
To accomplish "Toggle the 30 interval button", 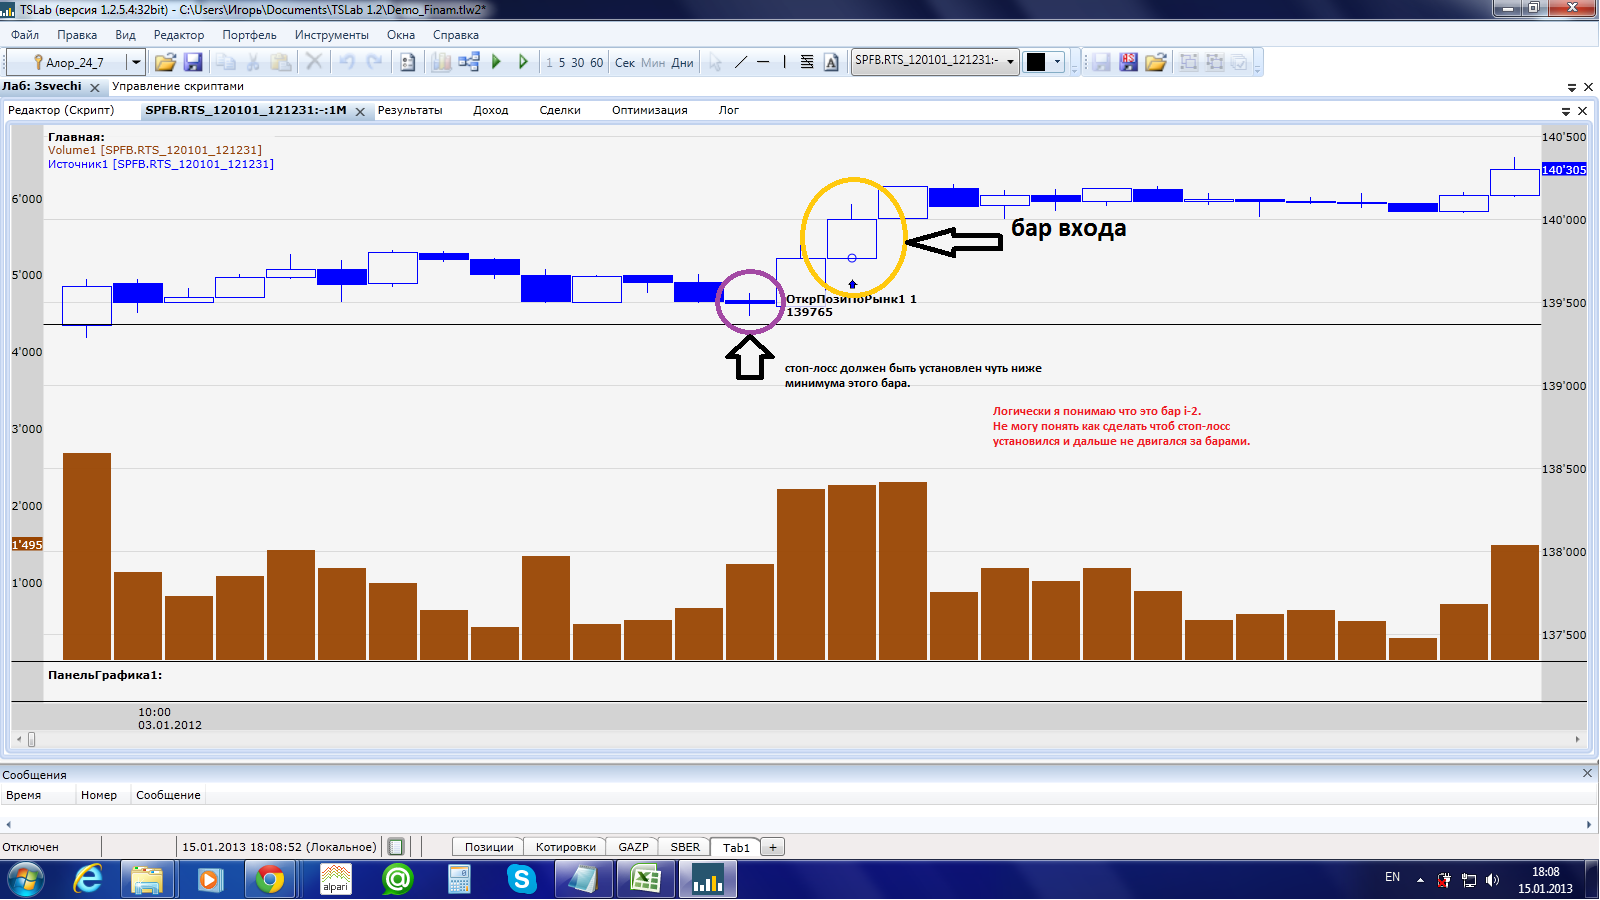I will pyautogui.click(x=578, y=62).
